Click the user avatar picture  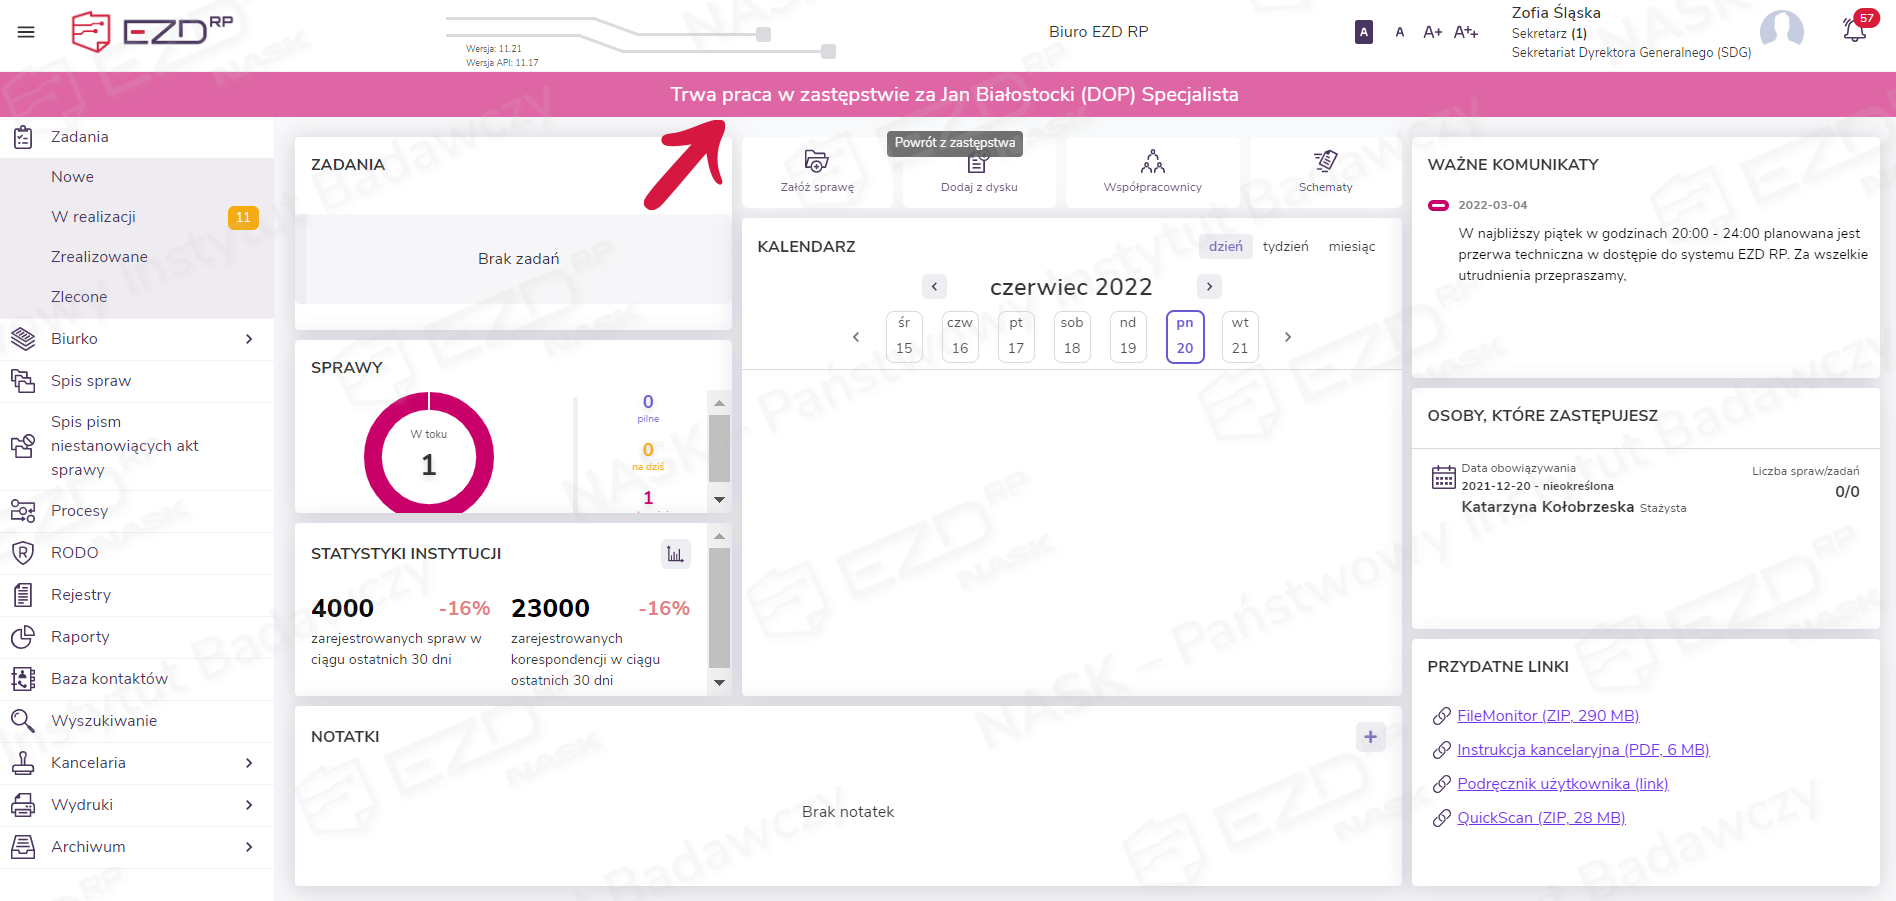[1781, 31]
